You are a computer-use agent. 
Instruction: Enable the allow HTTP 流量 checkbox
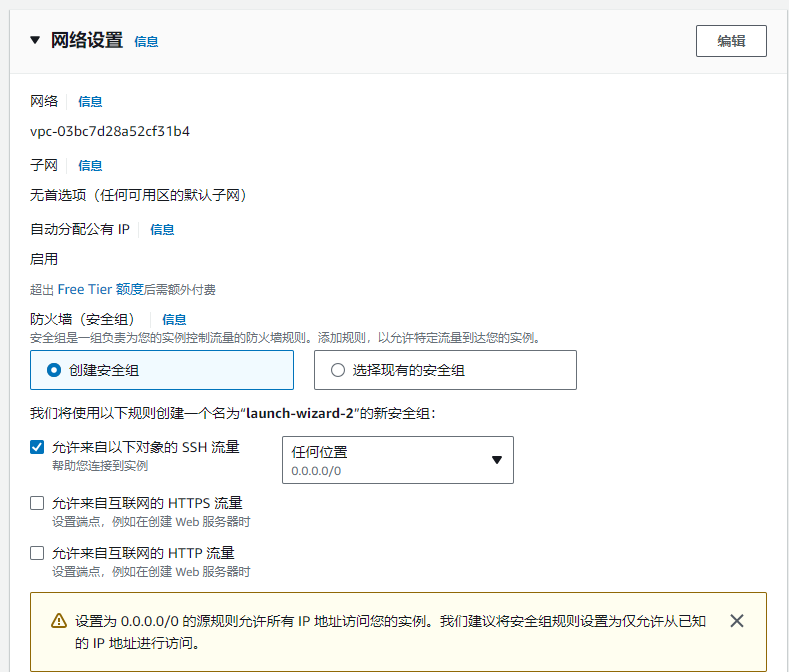coord(37,553)
